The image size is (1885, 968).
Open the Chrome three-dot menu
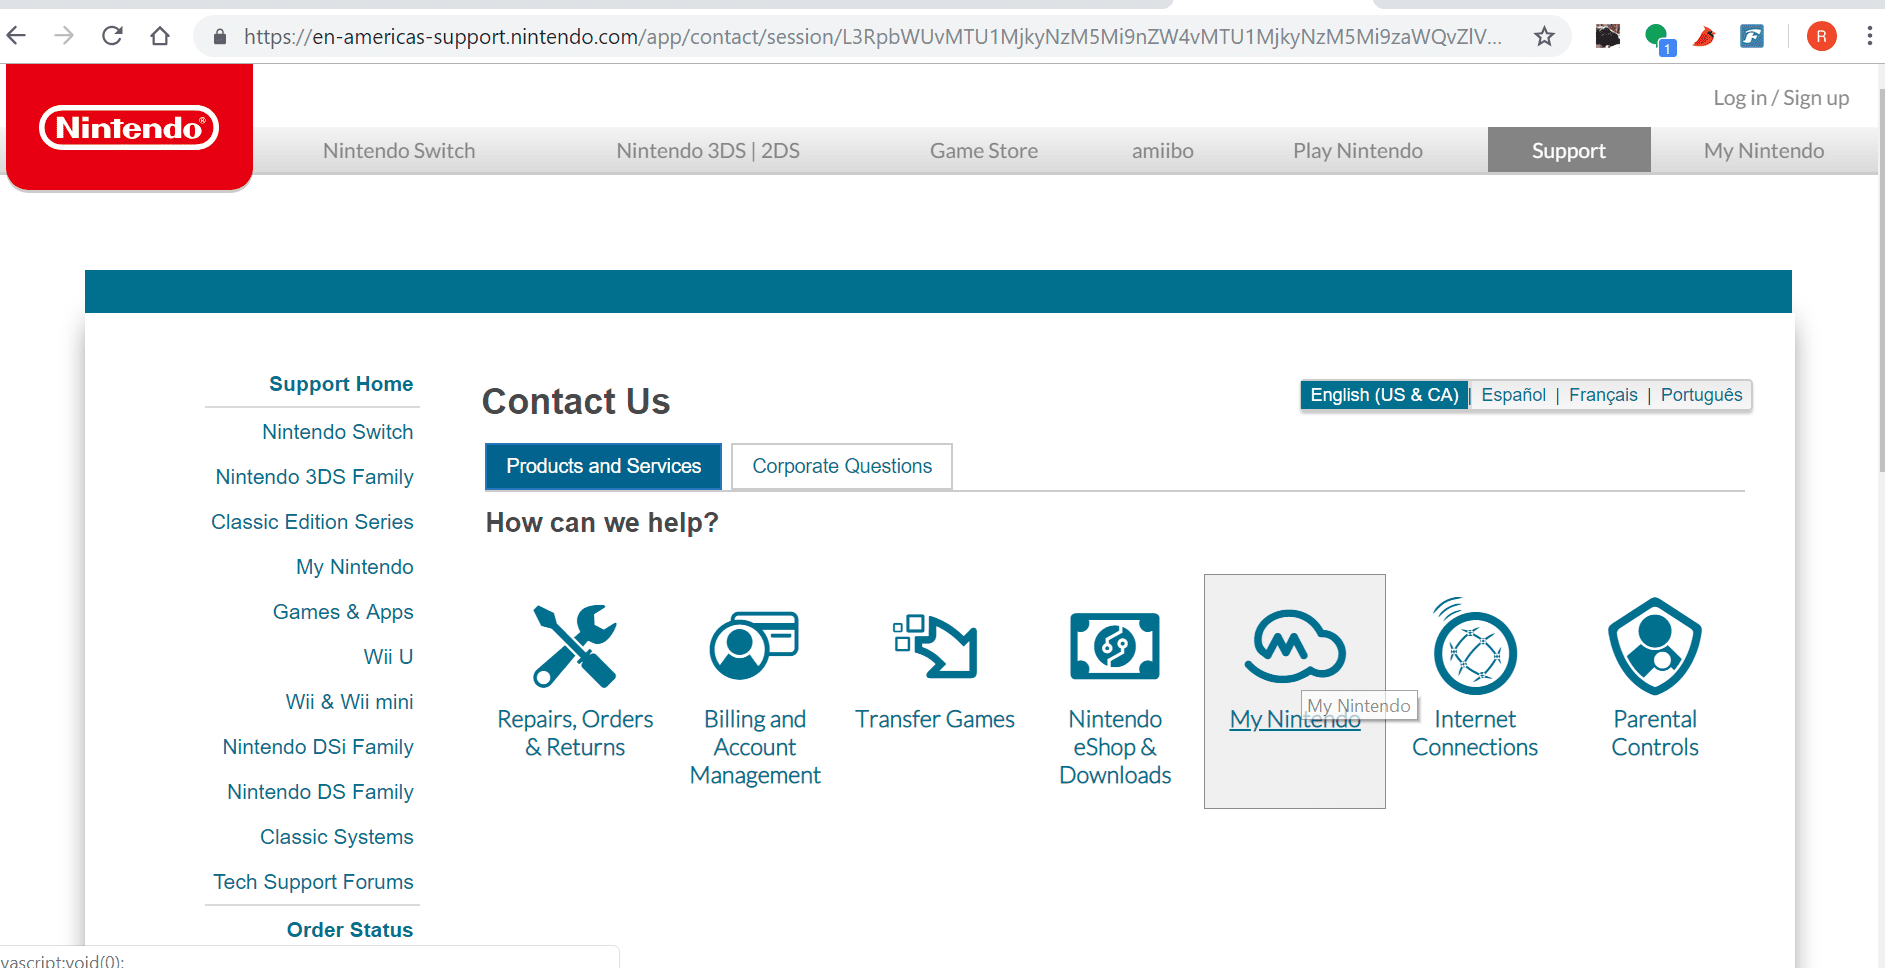point(1869,37)
